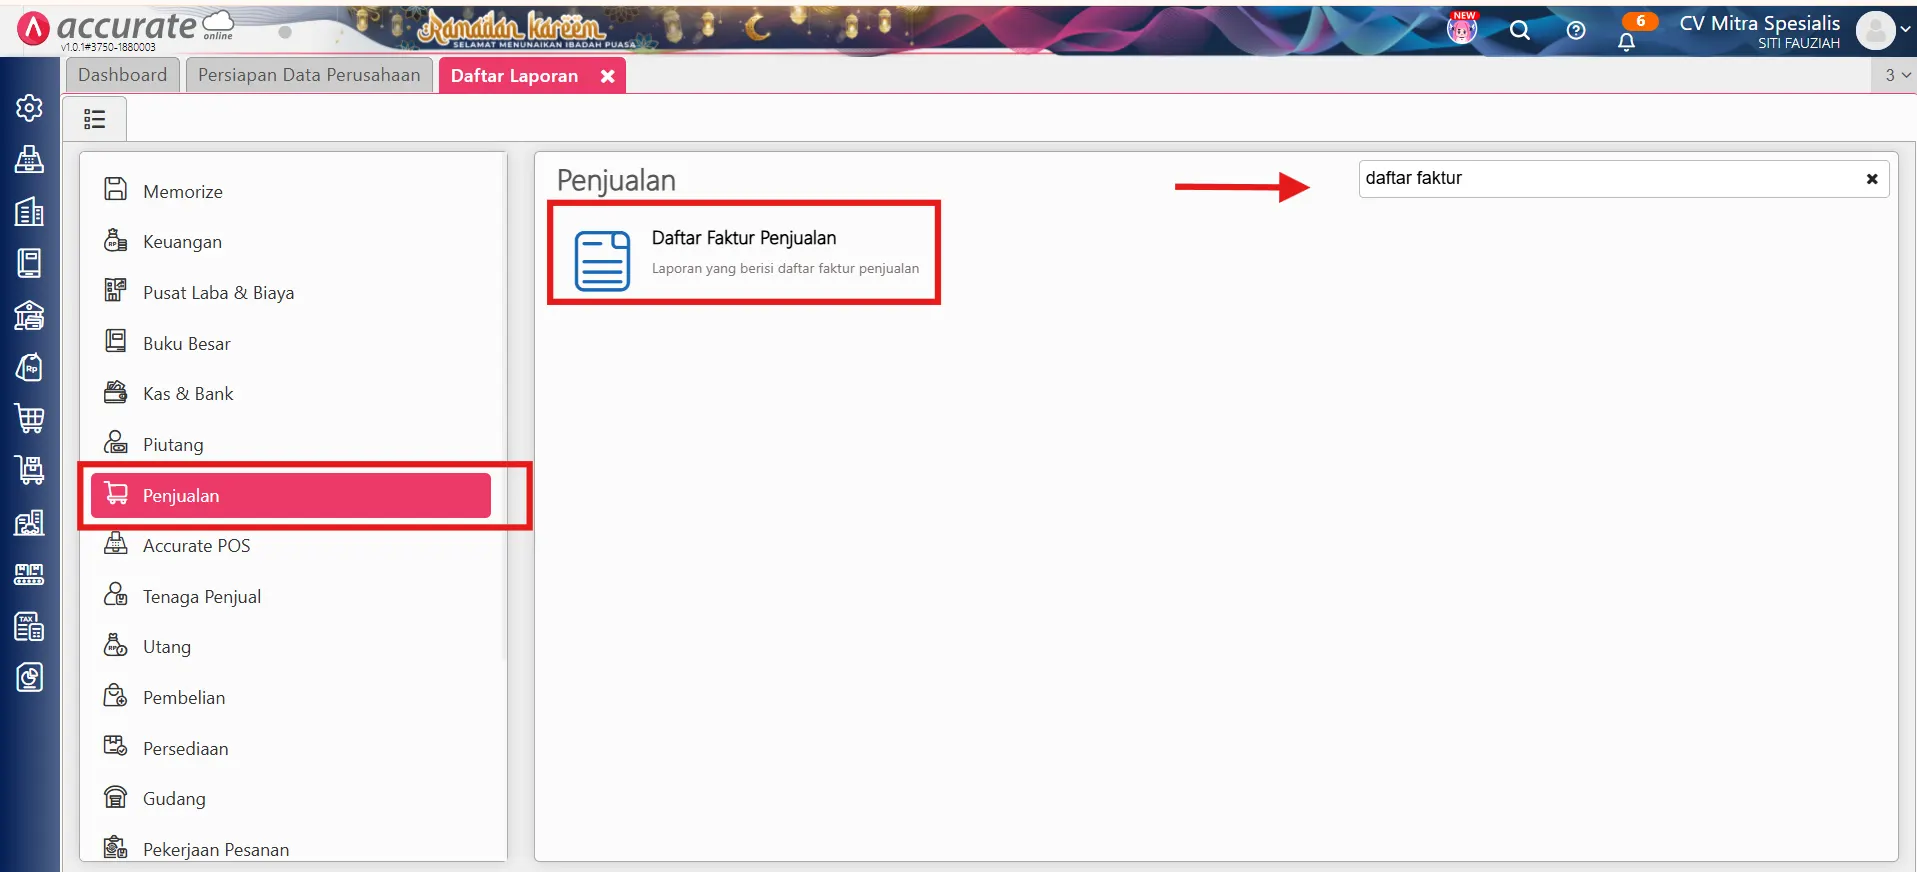
Task: Switch to Persiapan Data Perusahaan tab
Action: [x=309, y=75]
